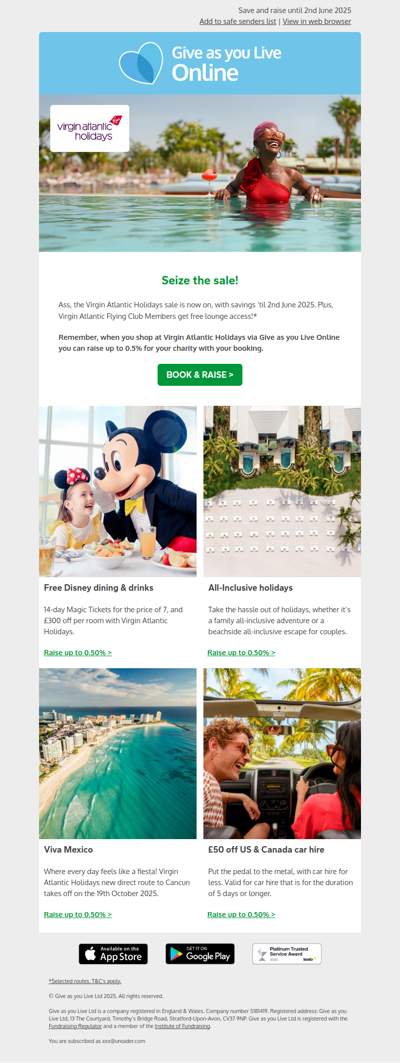Follow Raise up to 0.50% under car hire
Viewport: 400px width, 1063px height.
[x=241, y=915]
